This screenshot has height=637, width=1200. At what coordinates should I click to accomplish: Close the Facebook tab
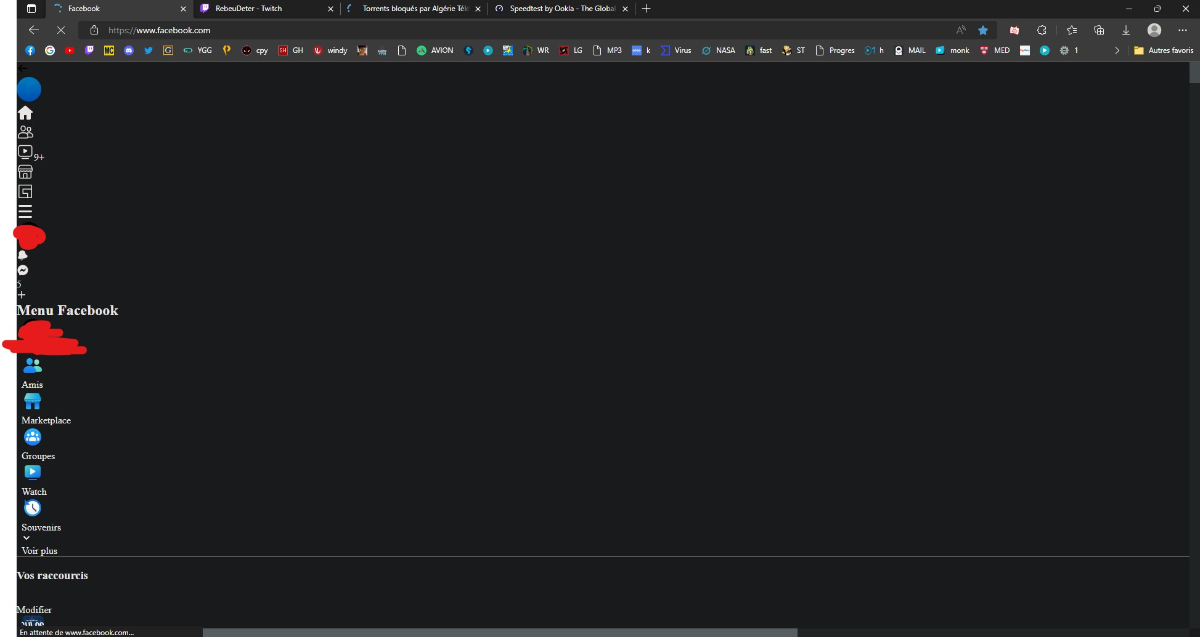[183, 8]
